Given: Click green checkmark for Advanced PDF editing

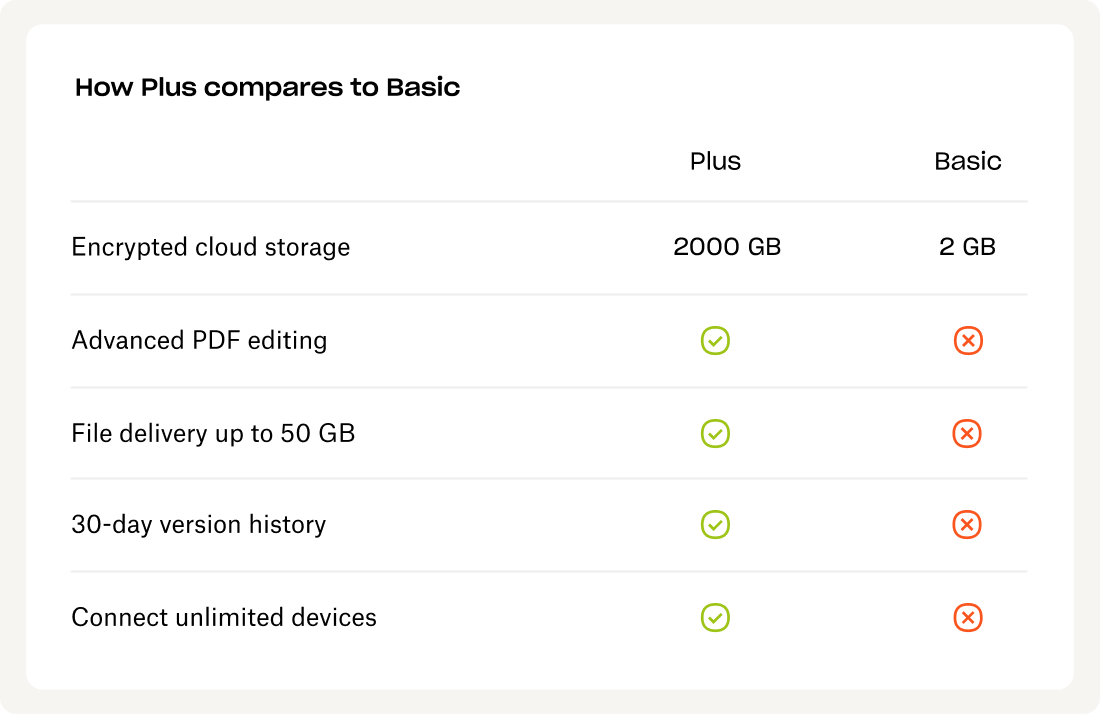Looking at the screenshot, I should pyautogui.click(x=715, y=341).
